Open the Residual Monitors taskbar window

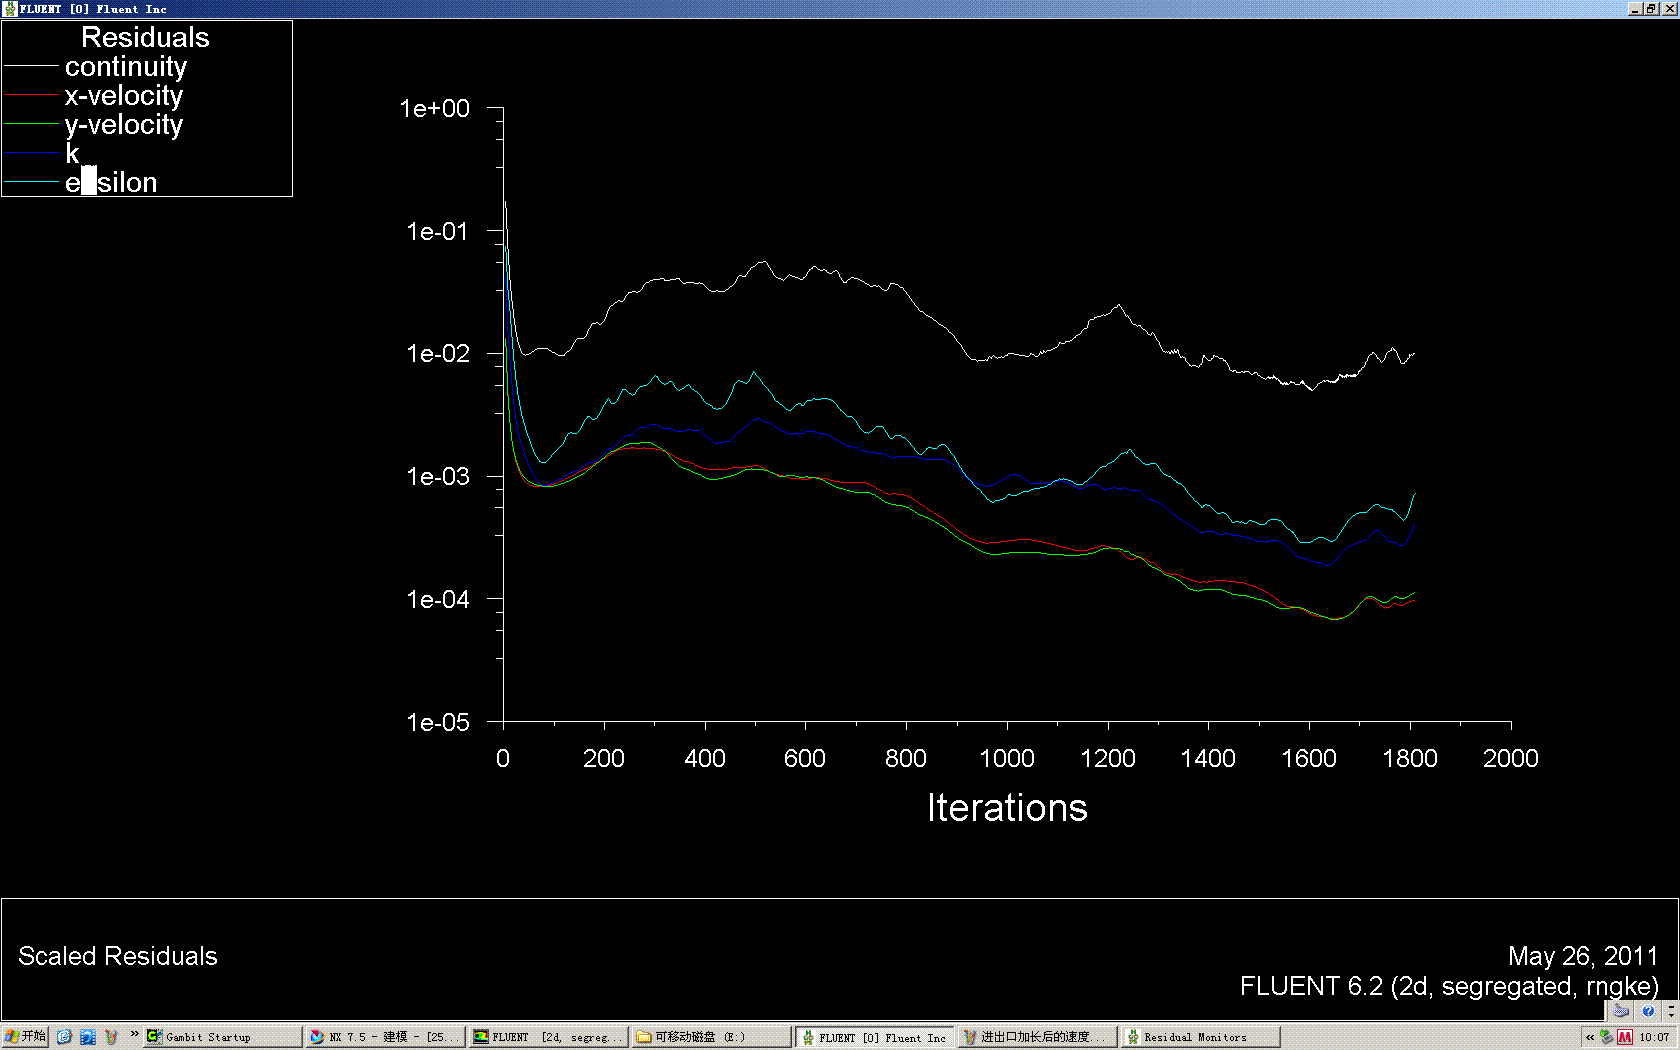pyautogui.click(x=1198, y=1037)
